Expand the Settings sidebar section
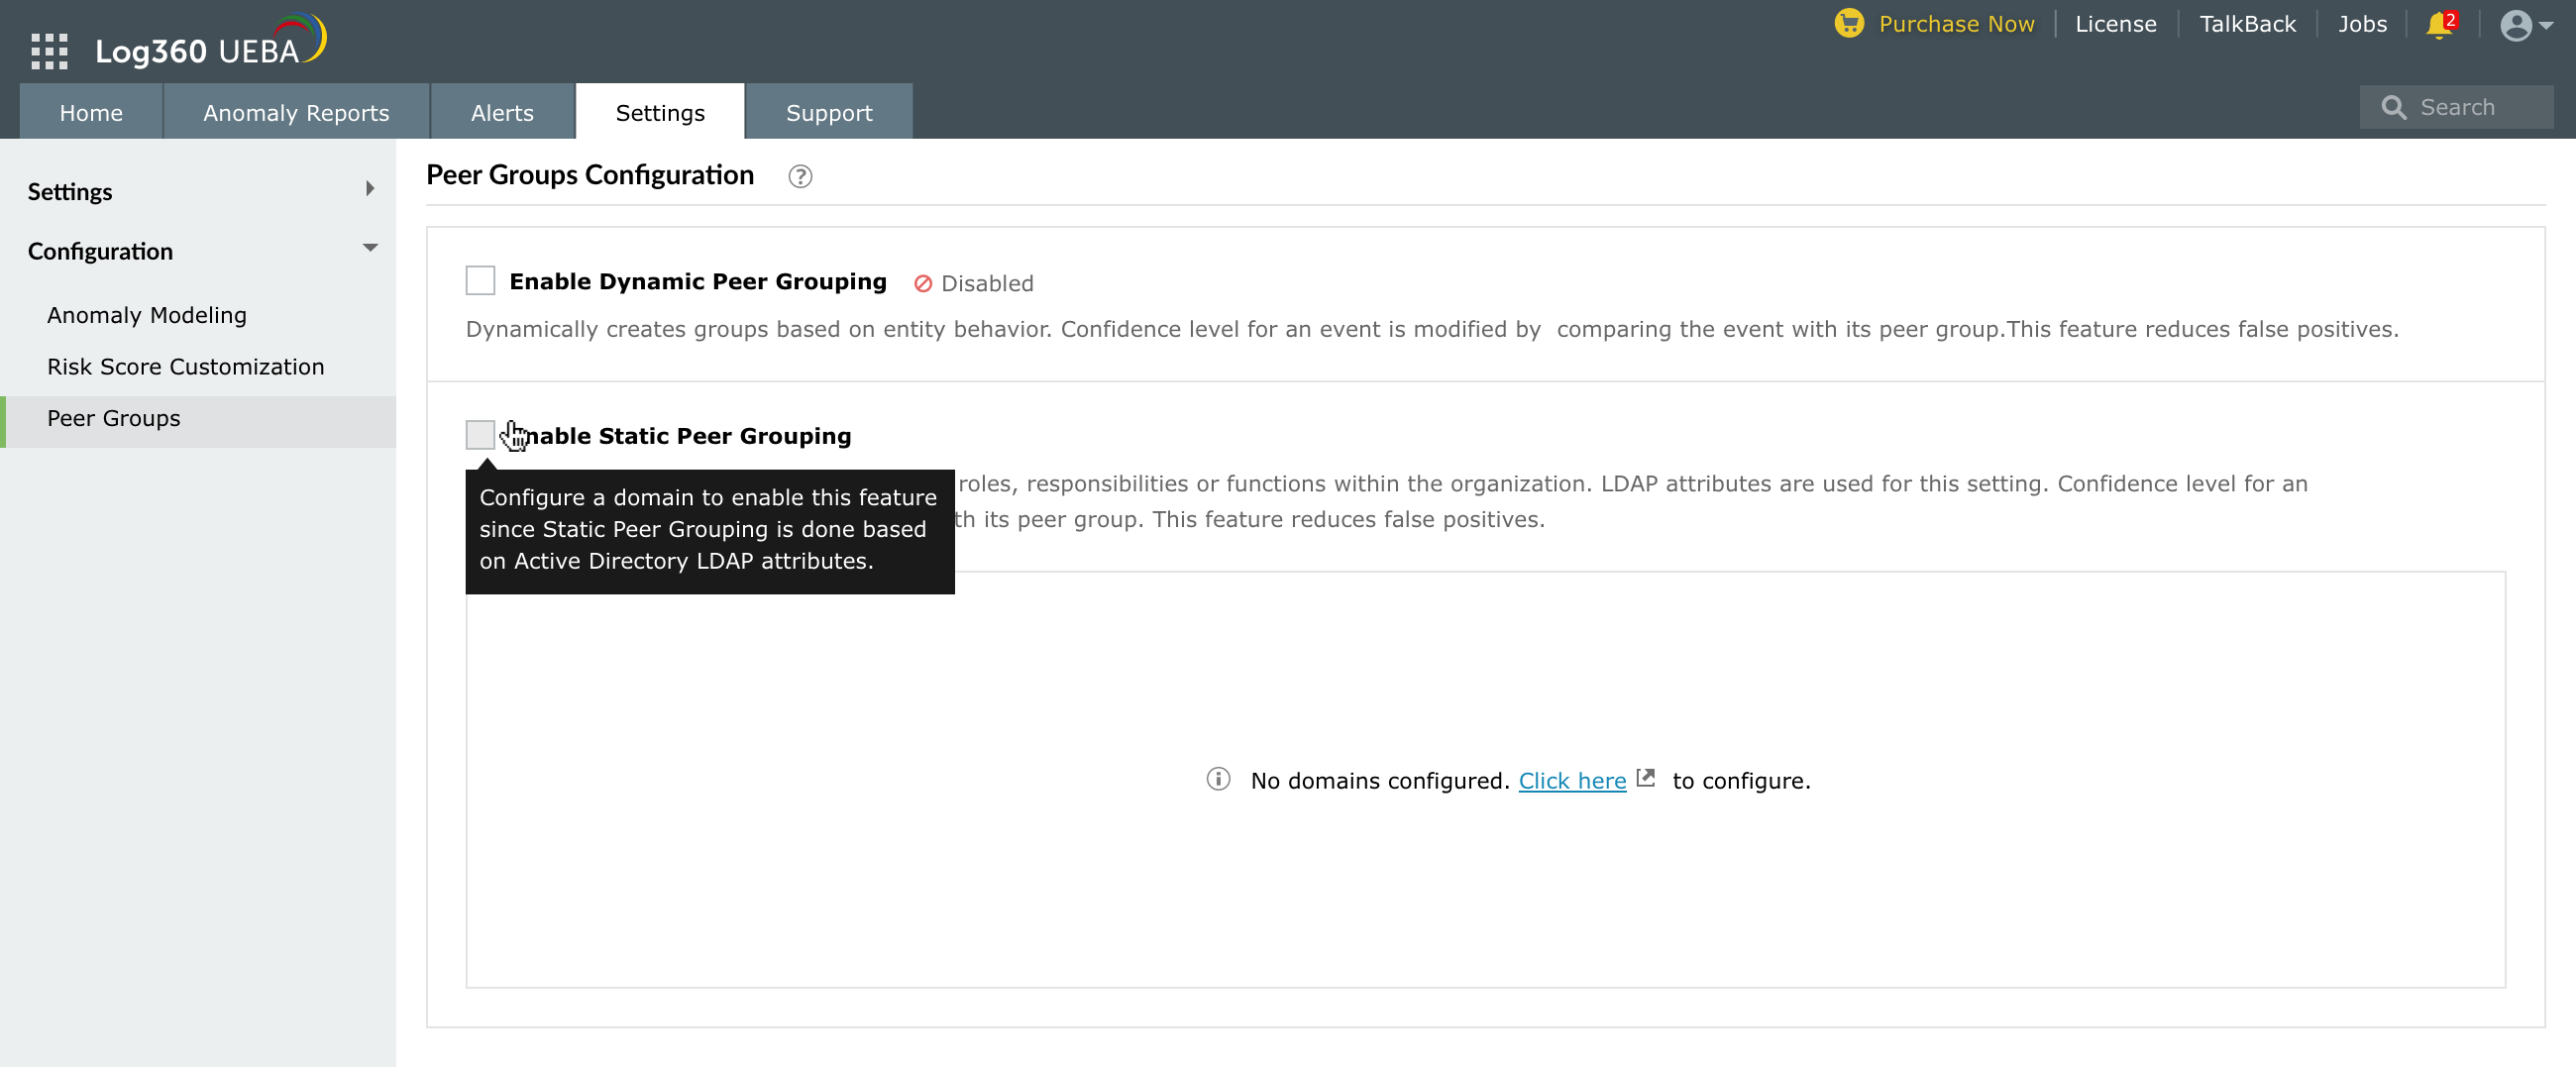2576x1067 pixels. [x=370, y=189]
